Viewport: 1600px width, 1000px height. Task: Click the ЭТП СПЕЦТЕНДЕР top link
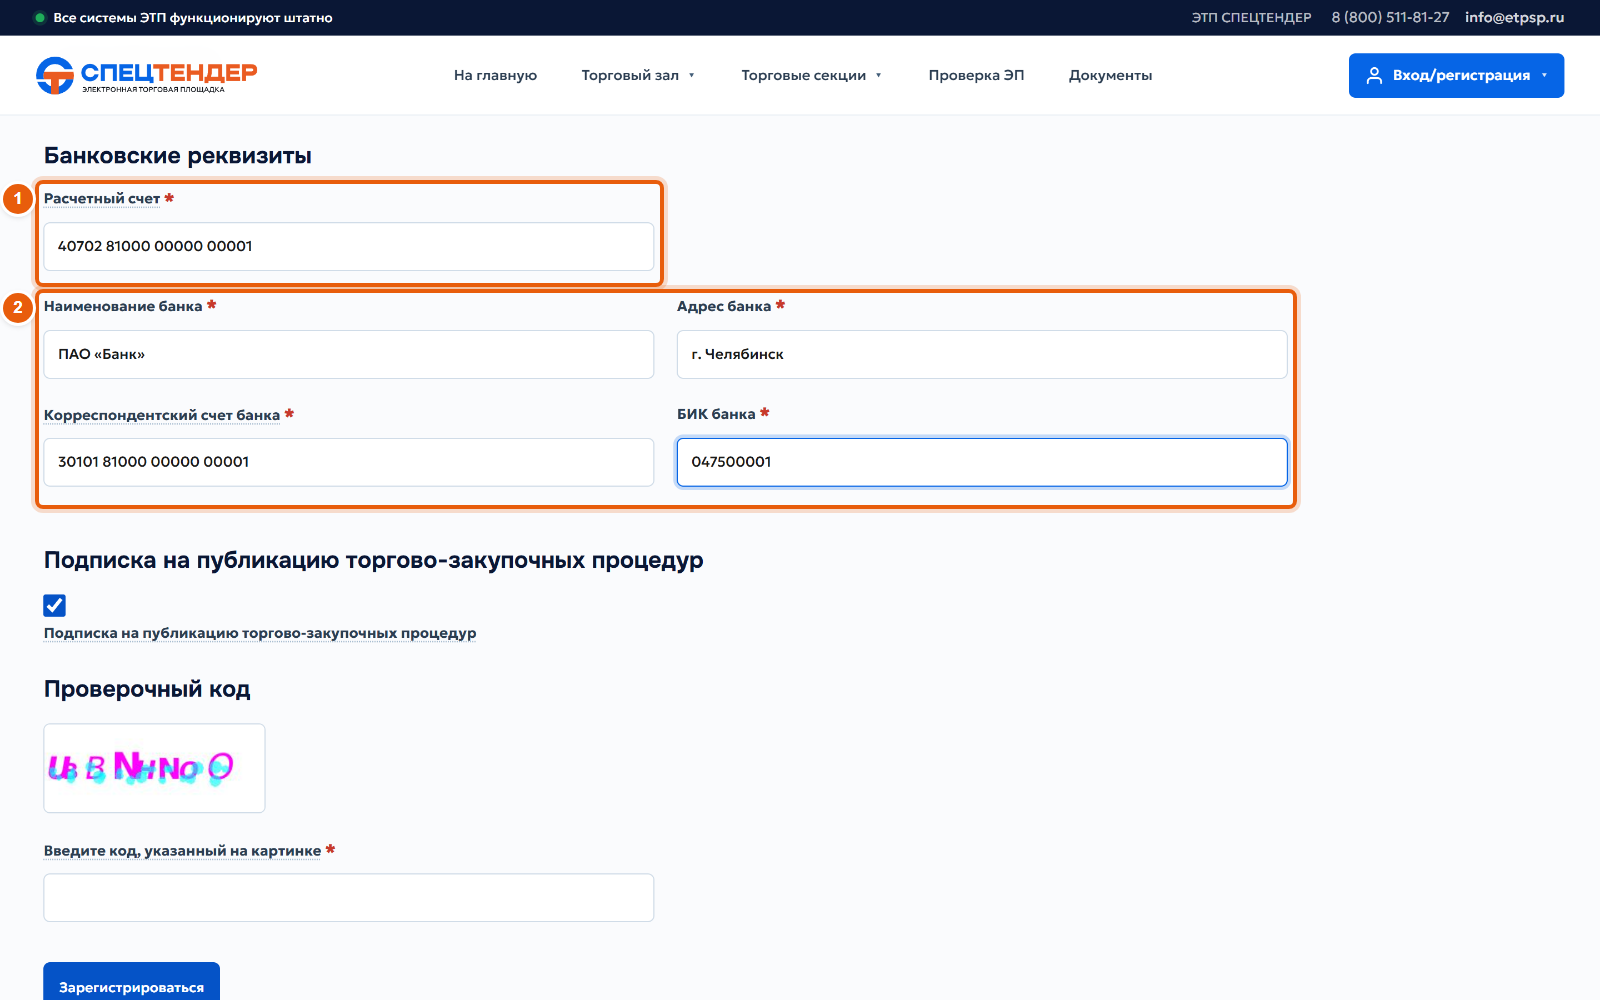point(1251,18)
